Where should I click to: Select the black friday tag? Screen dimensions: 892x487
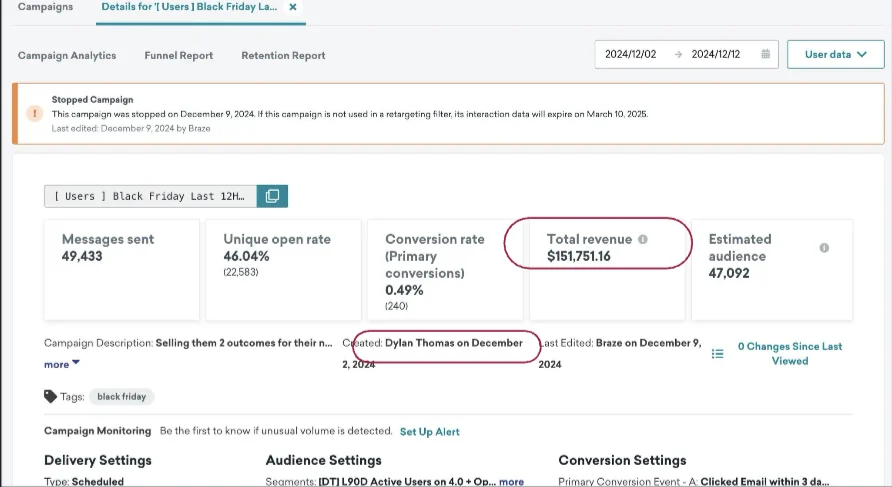point(121,397)
